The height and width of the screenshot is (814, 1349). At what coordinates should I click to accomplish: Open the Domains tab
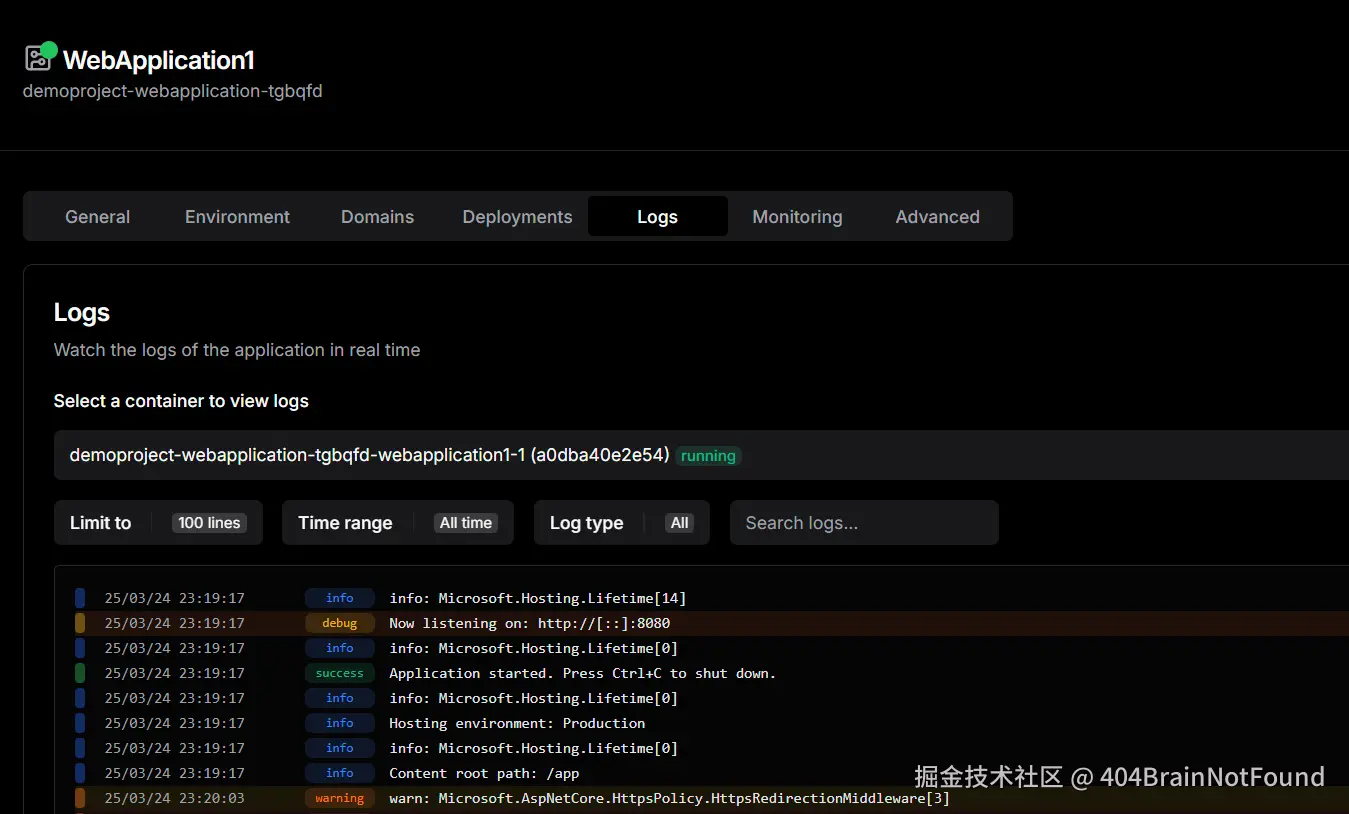coord(377,217)
